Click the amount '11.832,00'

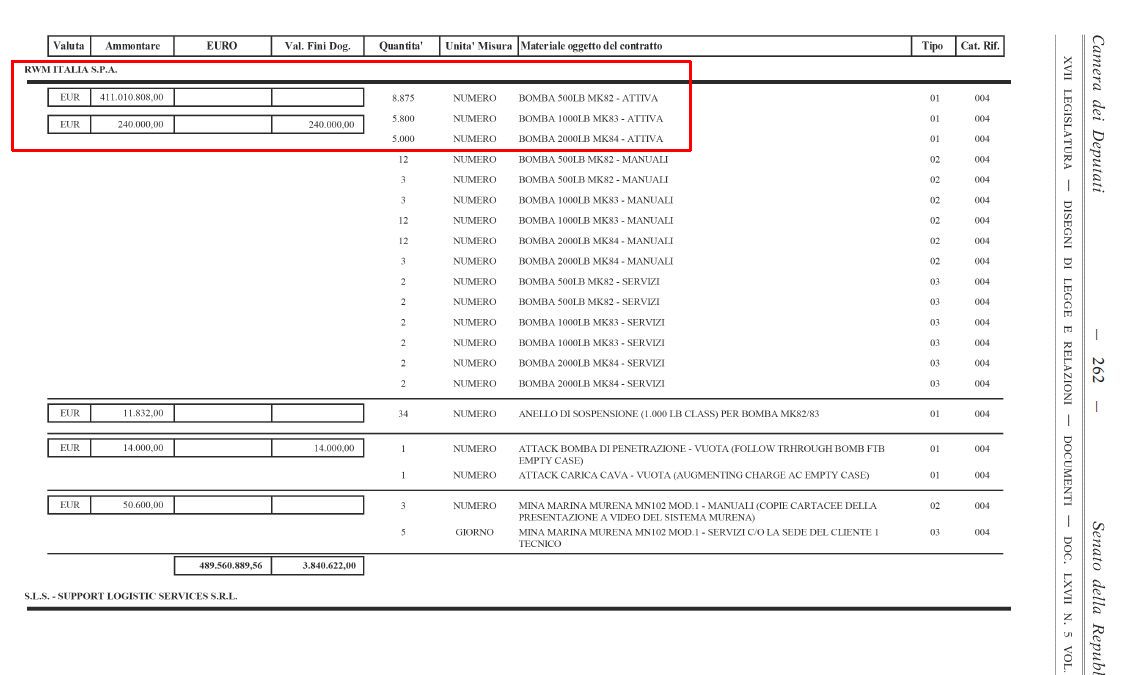point(143,413)
